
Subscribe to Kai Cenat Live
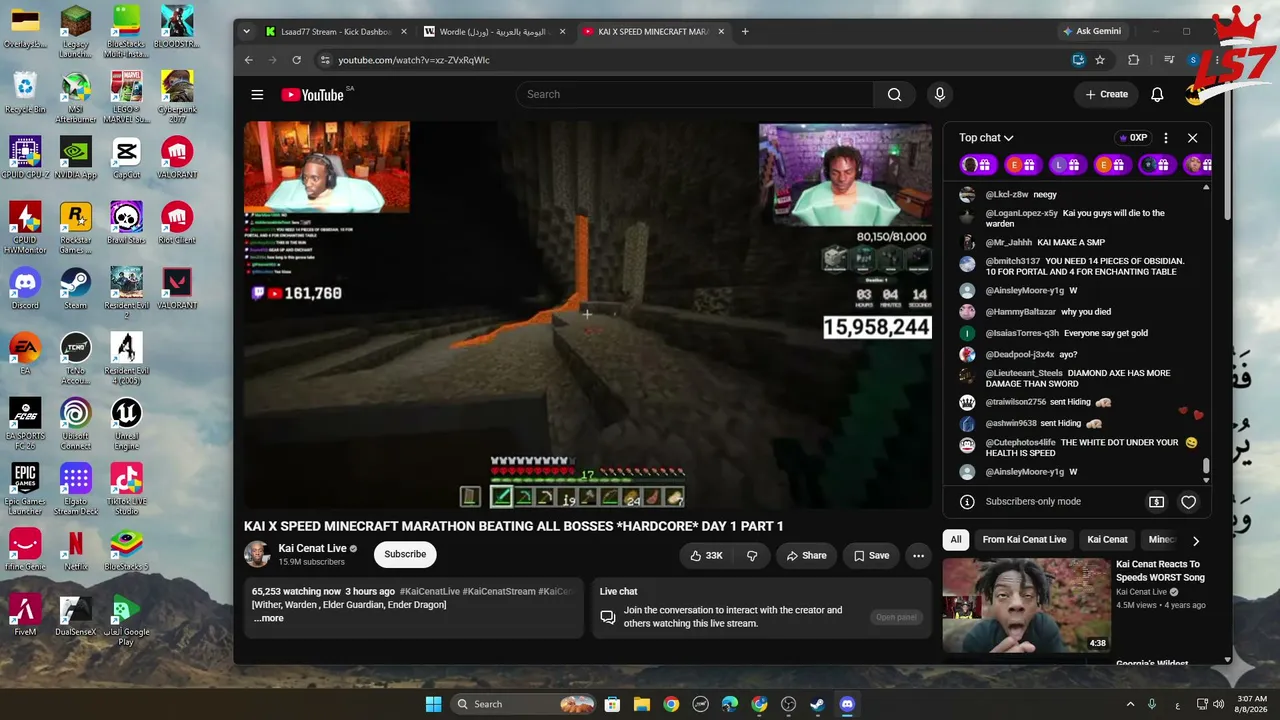[405, 554]
